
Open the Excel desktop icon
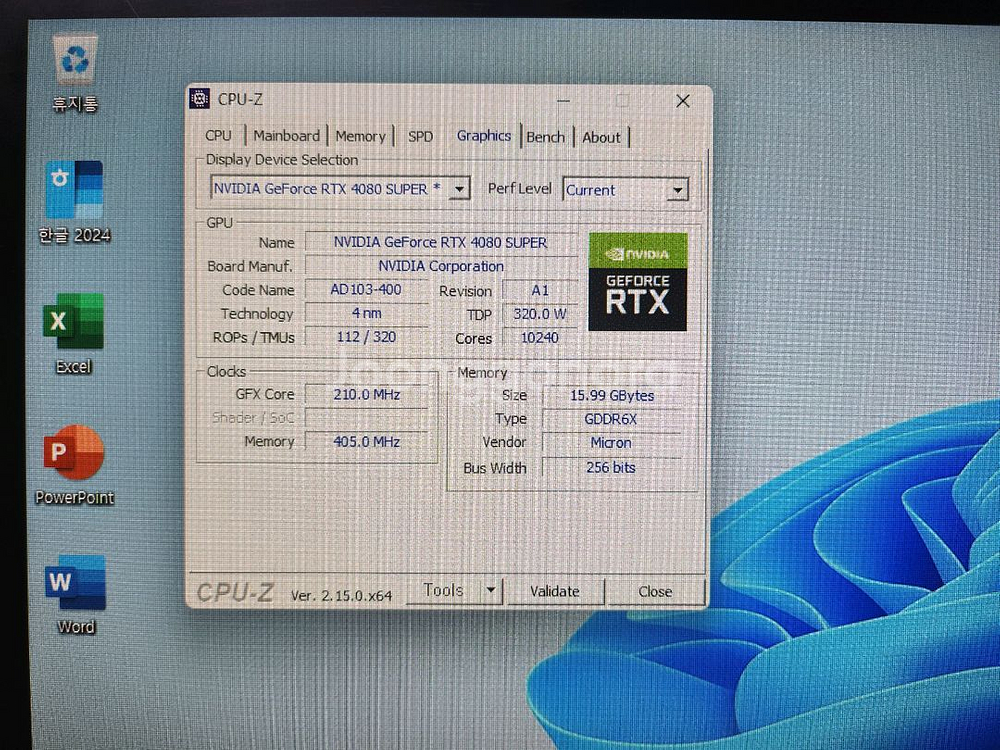(73, 333)
